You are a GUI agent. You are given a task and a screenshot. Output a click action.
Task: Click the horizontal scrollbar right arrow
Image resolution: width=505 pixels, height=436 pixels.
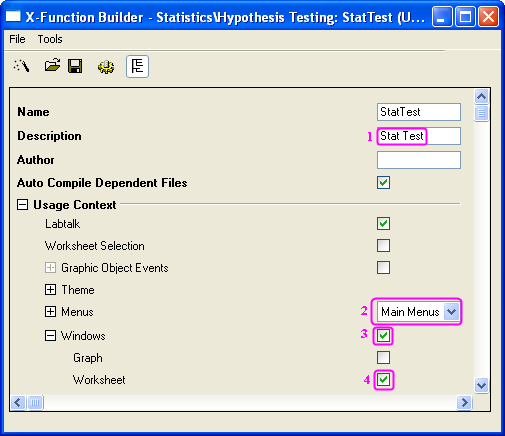coord(464,402)
